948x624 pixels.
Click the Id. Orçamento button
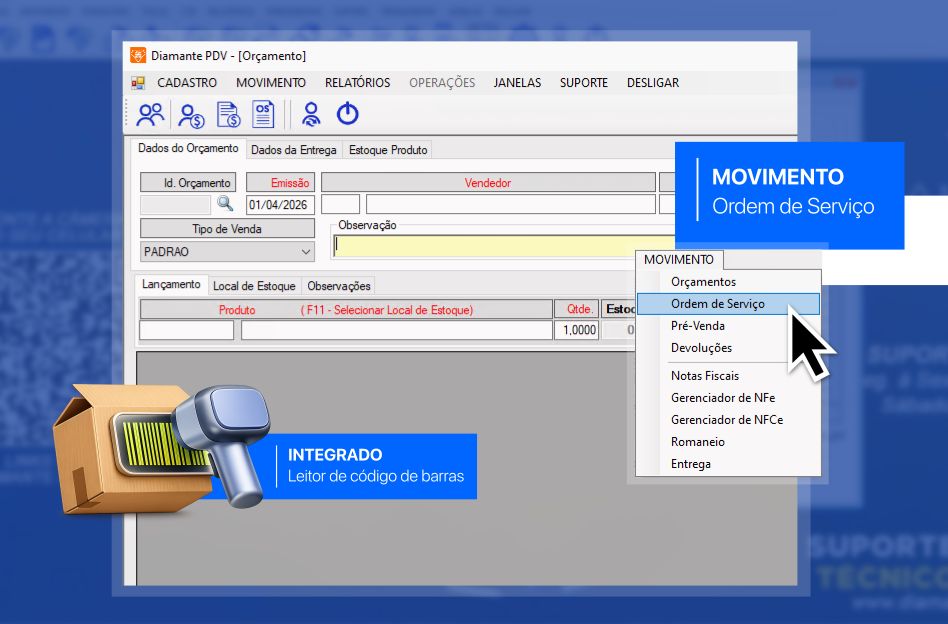coord(188,183)
